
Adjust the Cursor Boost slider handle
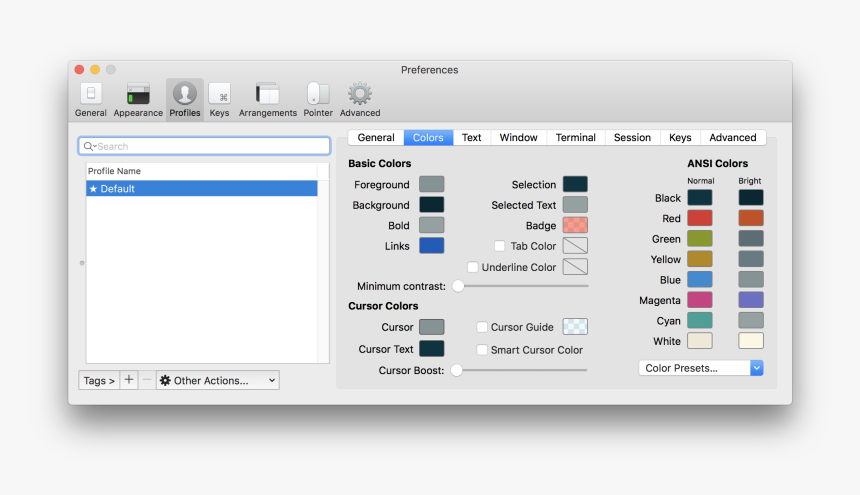click(456, 370)
